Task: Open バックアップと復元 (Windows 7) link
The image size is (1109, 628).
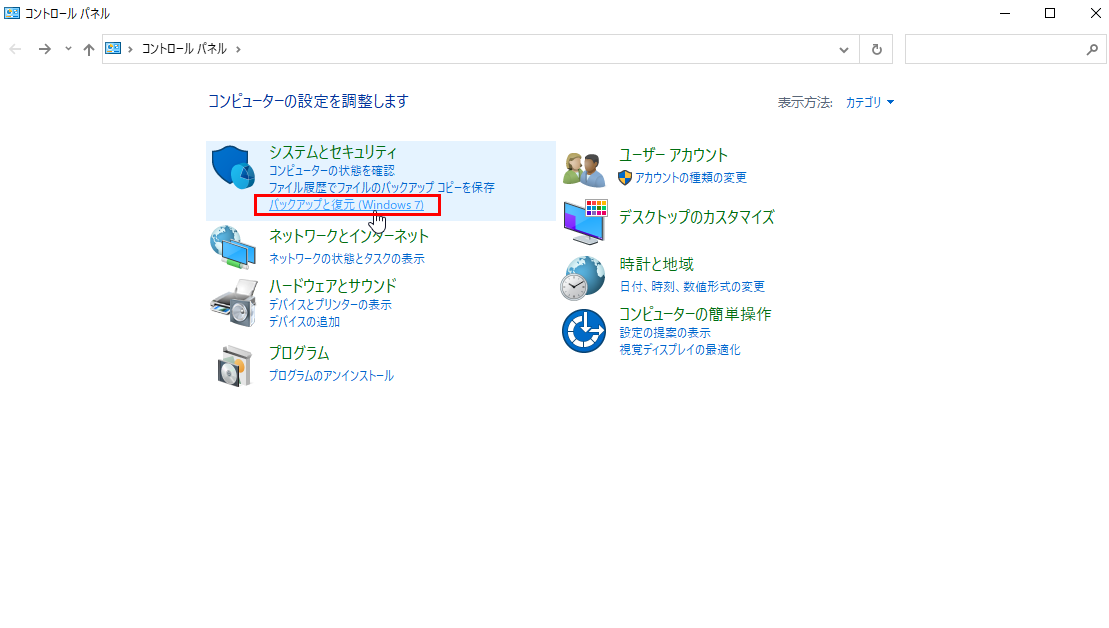Action: coord(347,205)
